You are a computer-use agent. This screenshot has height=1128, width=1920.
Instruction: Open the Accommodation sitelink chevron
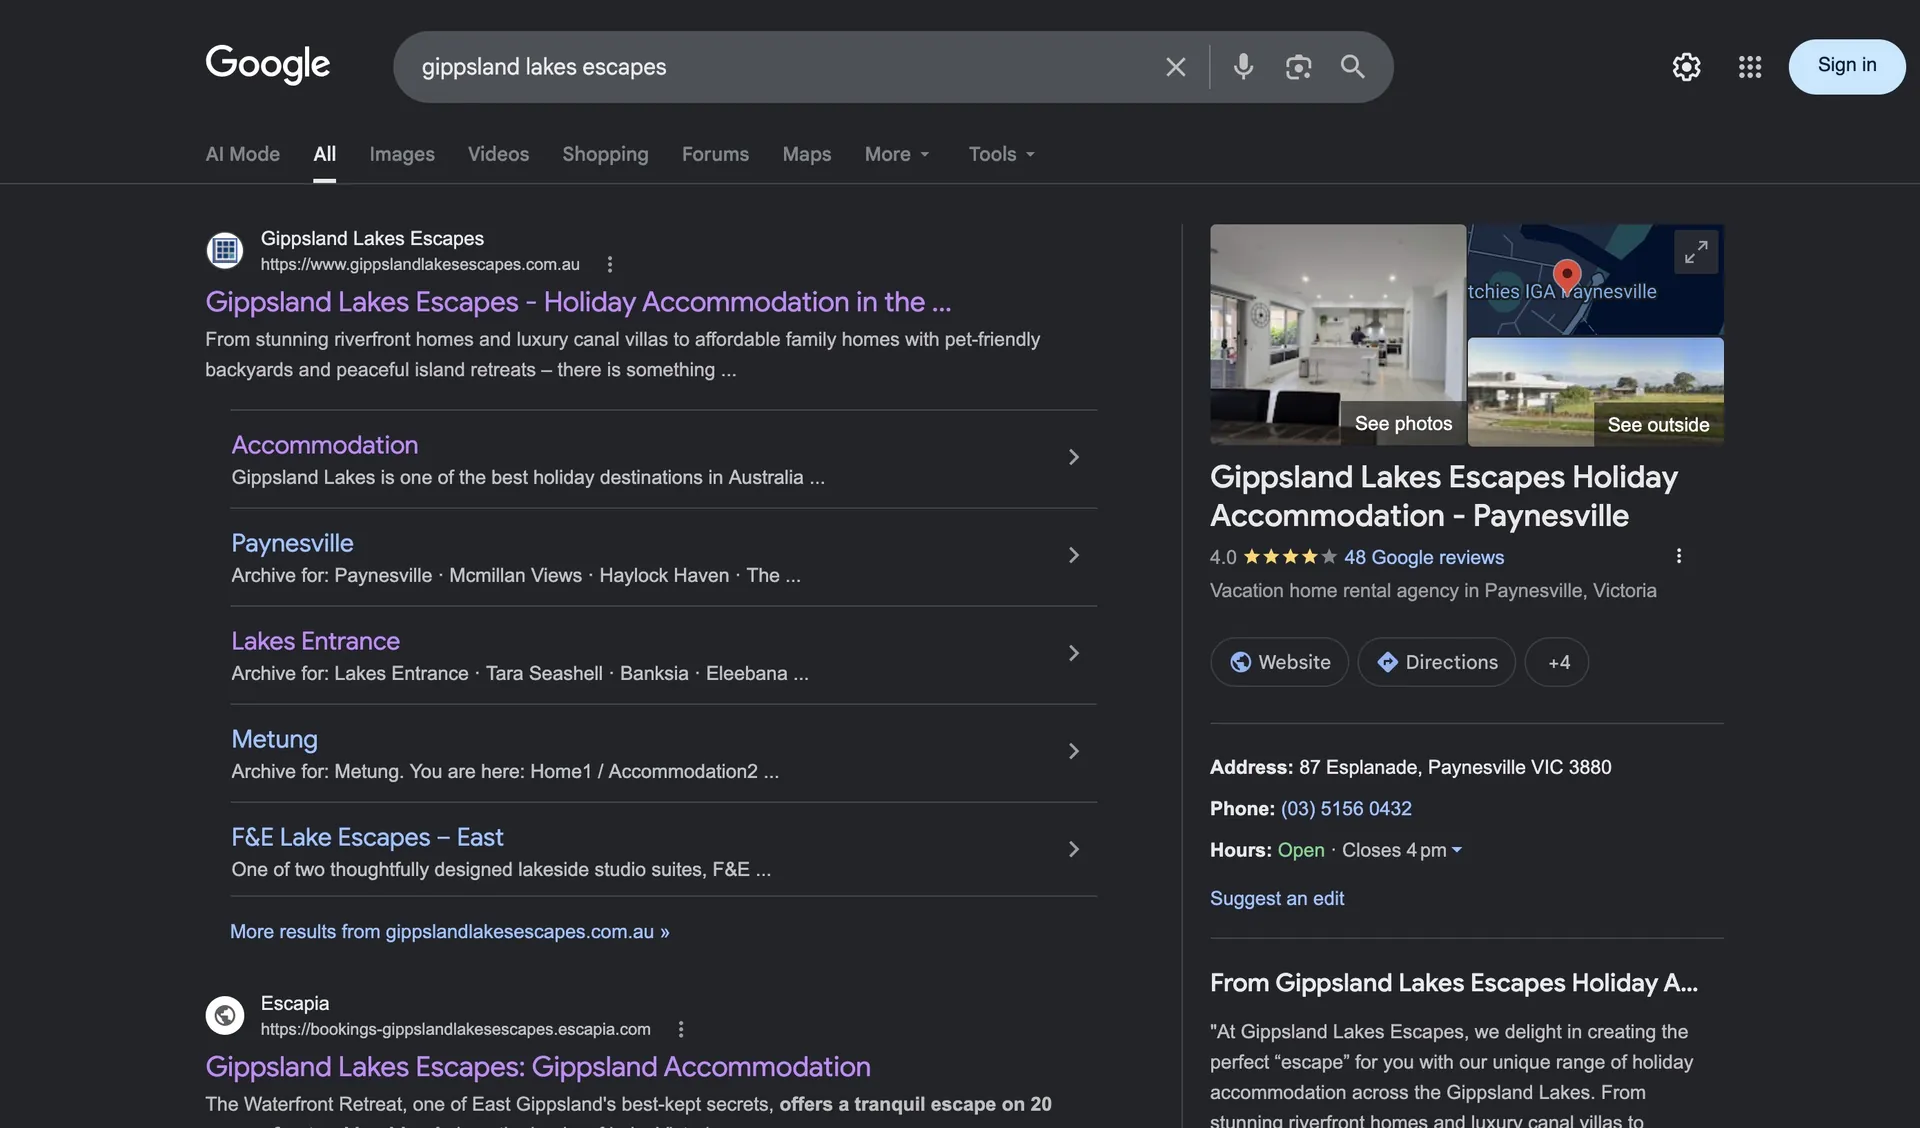click(x=1073, y=457)
